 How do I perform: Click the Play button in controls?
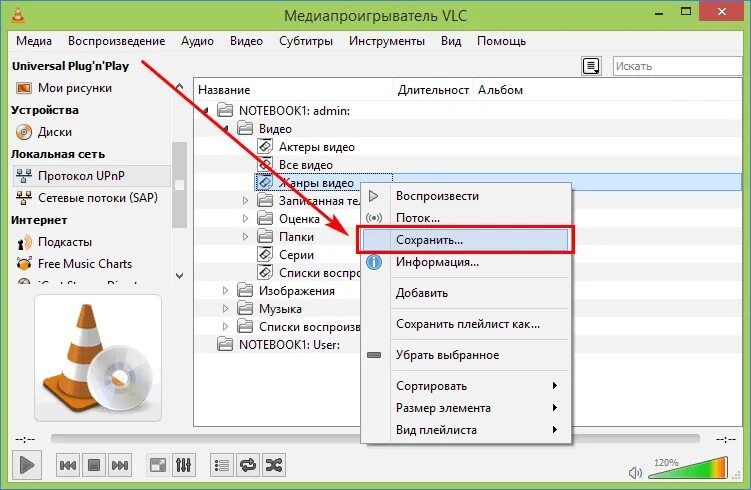click(x=27, y=465)
